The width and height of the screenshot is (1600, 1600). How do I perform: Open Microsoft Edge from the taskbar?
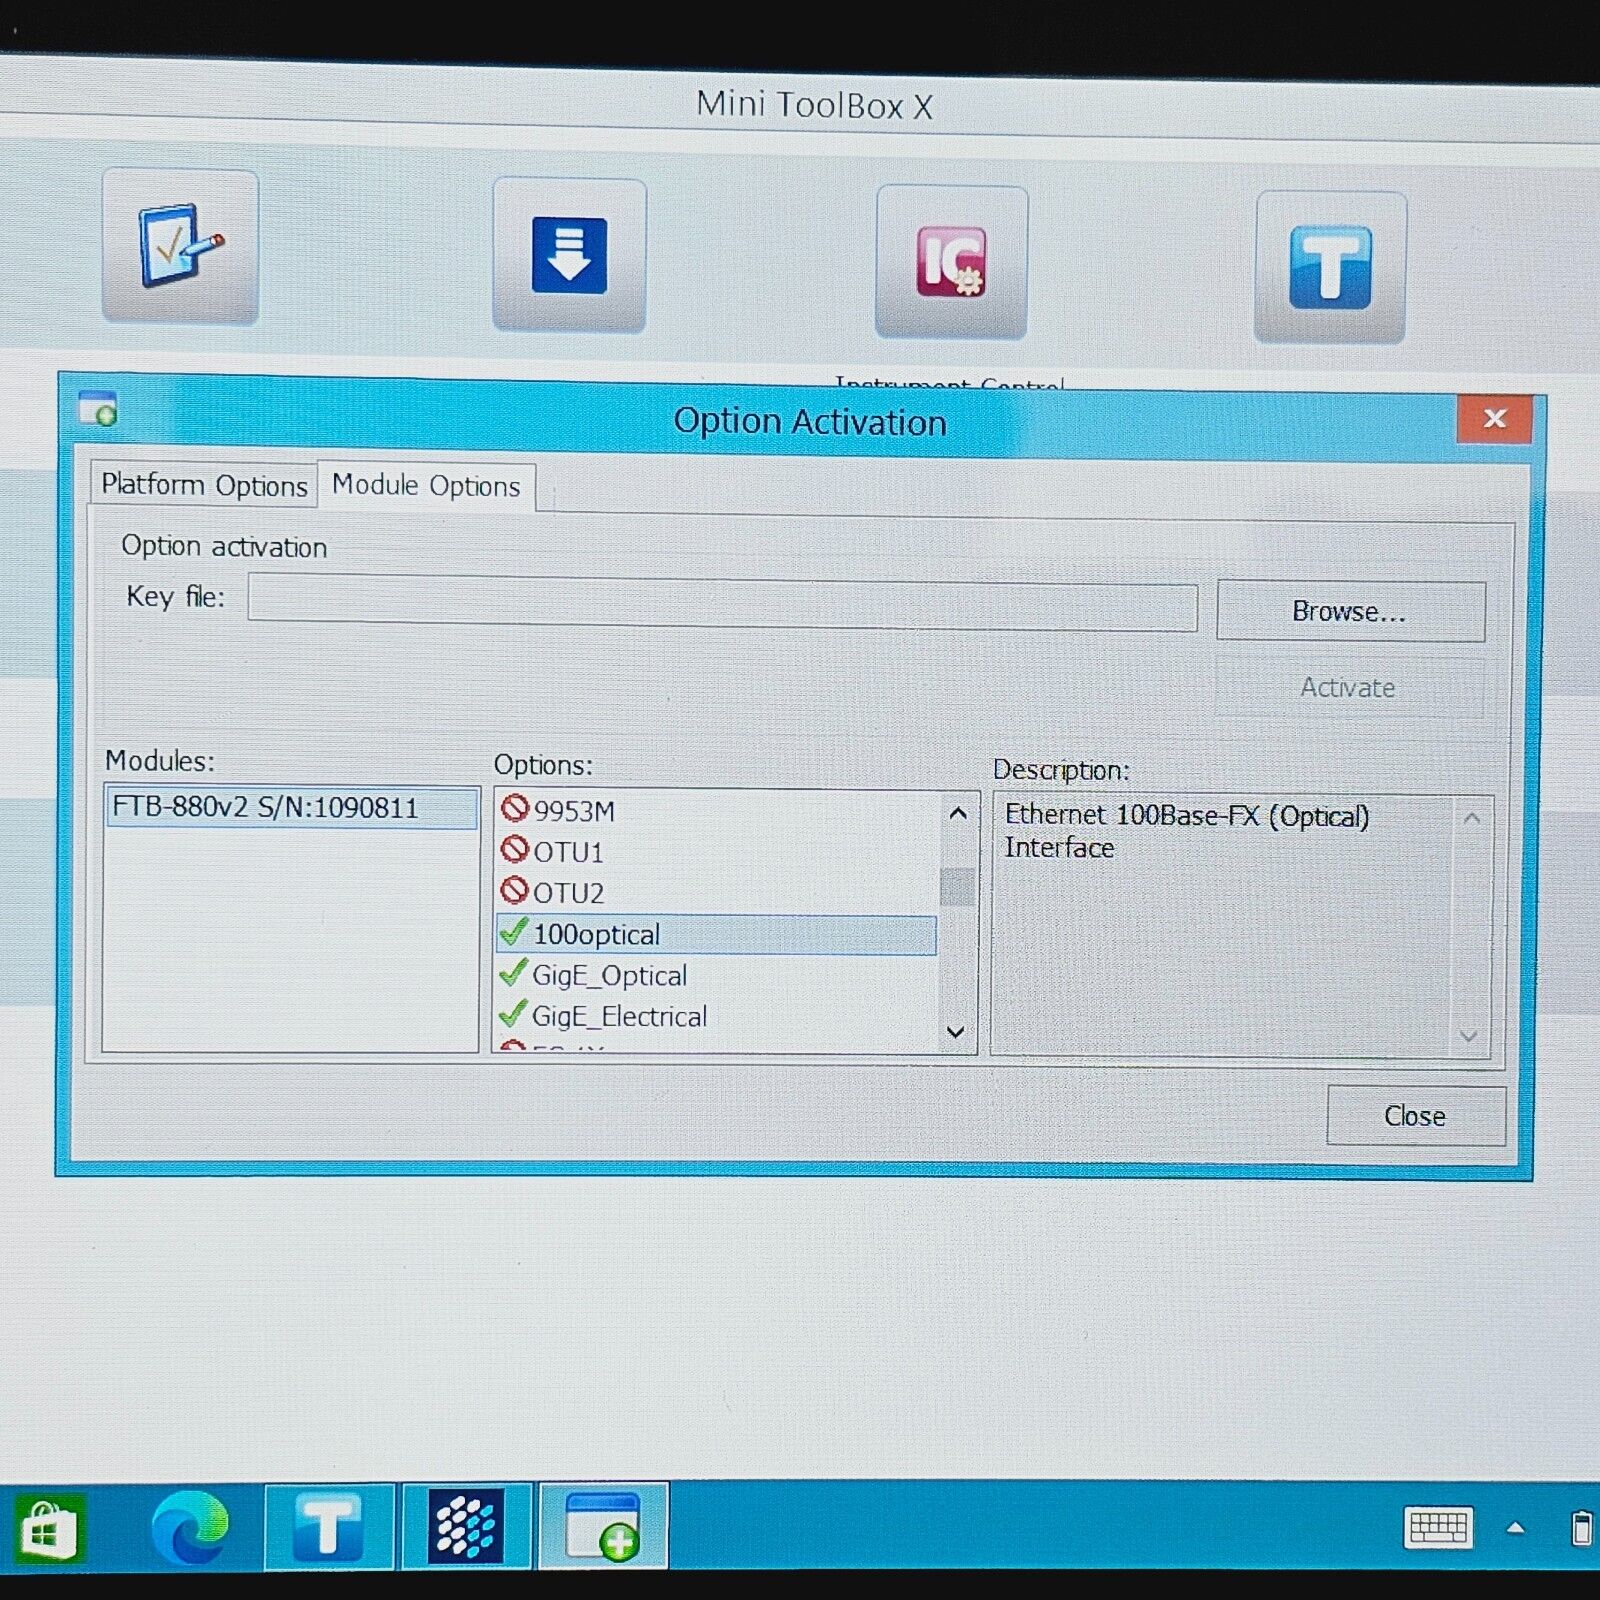click(x=190, y=1527)
